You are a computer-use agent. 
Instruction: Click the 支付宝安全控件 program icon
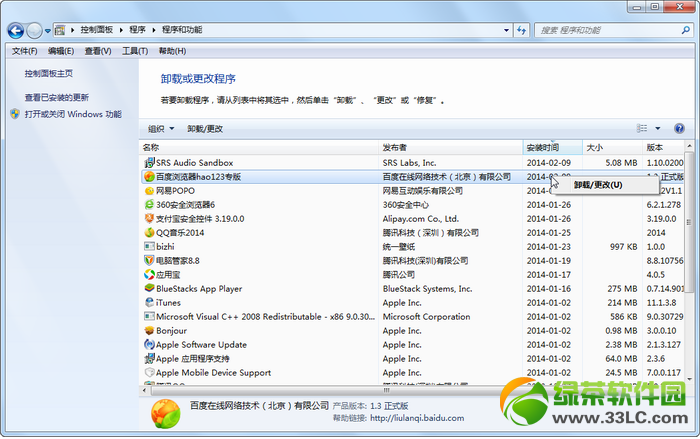click(149, 218)
